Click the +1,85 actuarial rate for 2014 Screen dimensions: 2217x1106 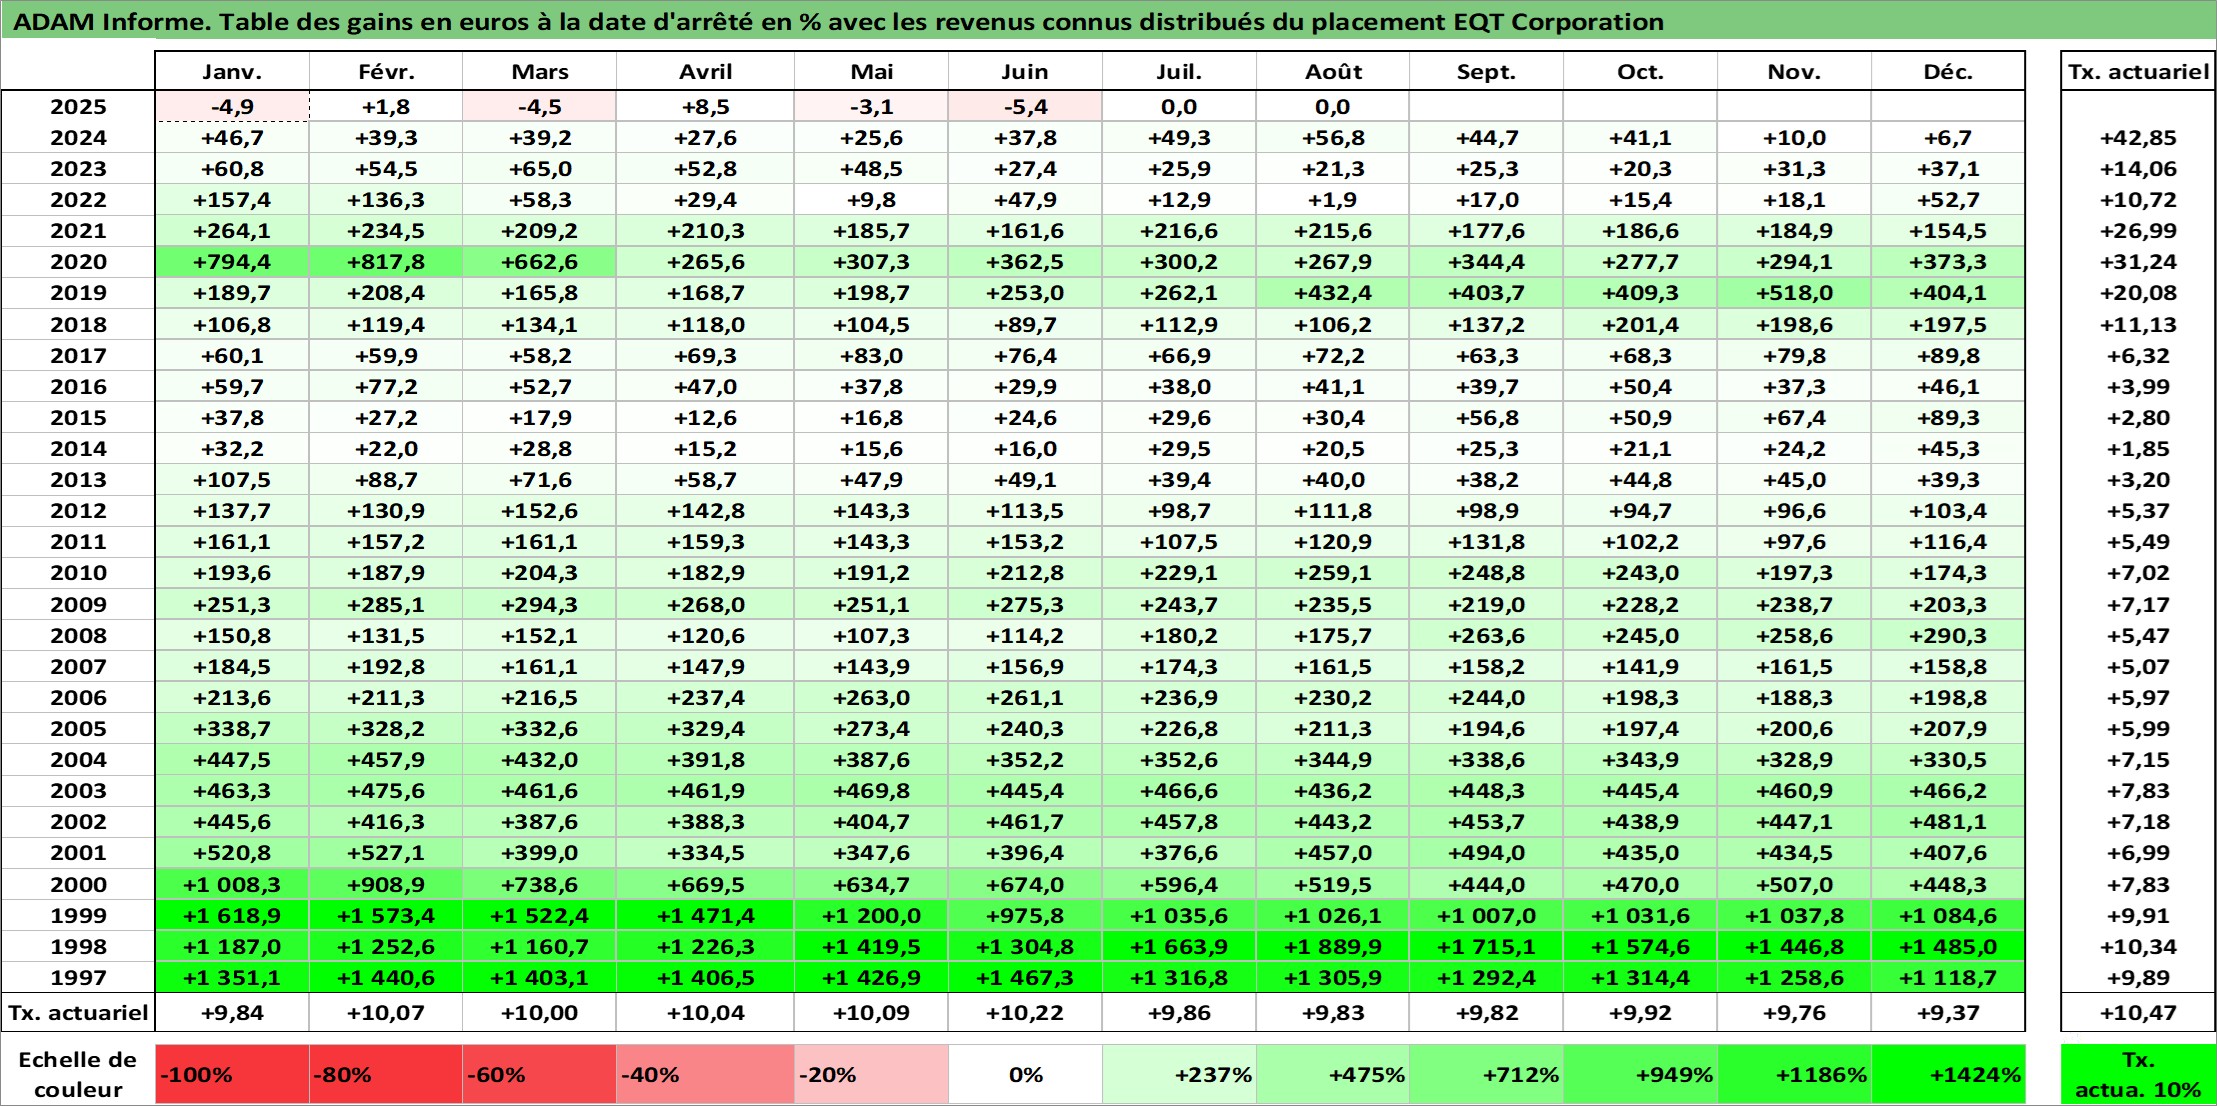pos(2138,449)
